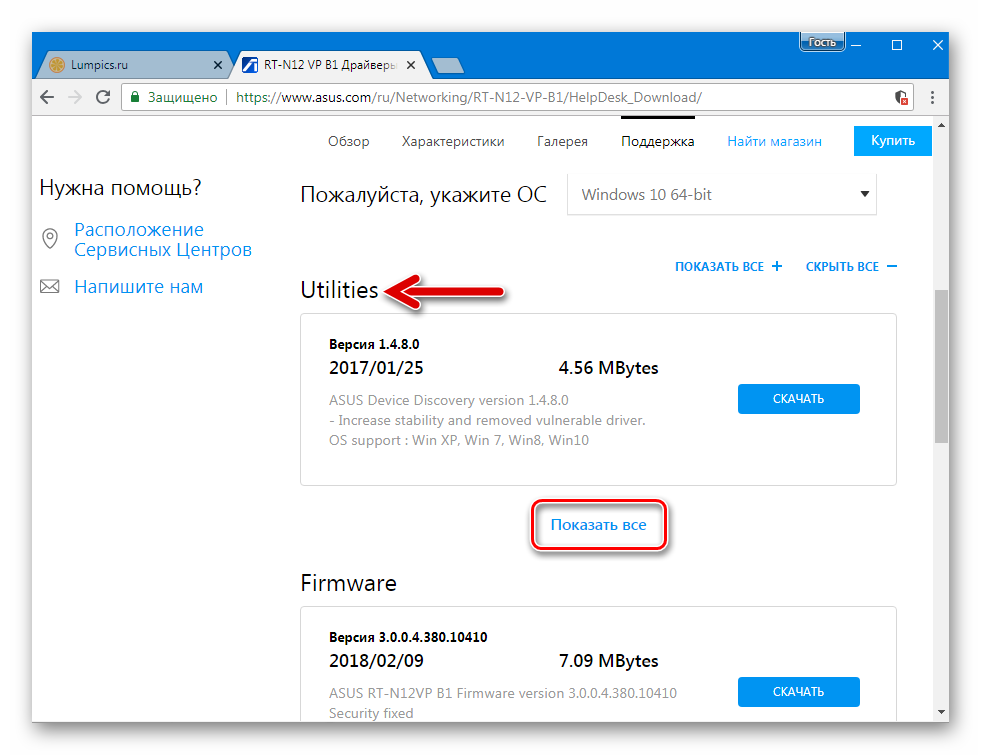Open the Найти магазин link
The width and height of the screenshot is (981, 755).
(x=775, y=141)
